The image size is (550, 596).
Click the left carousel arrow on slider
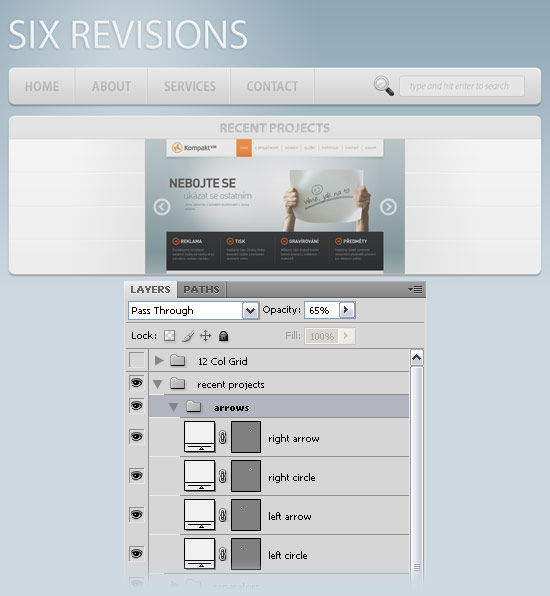pyautogui.click(x=162, y=207)
